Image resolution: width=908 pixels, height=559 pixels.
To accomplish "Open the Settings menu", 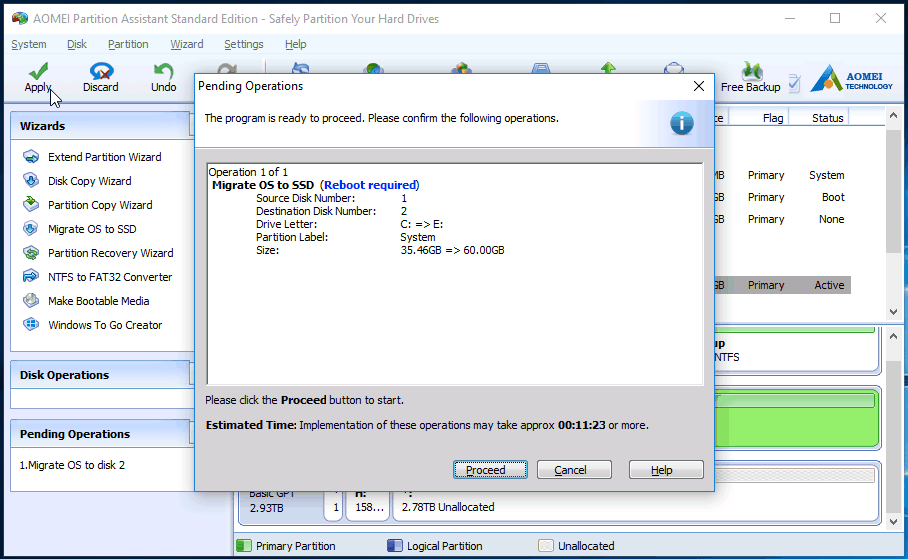I will (x=244, y=44).
